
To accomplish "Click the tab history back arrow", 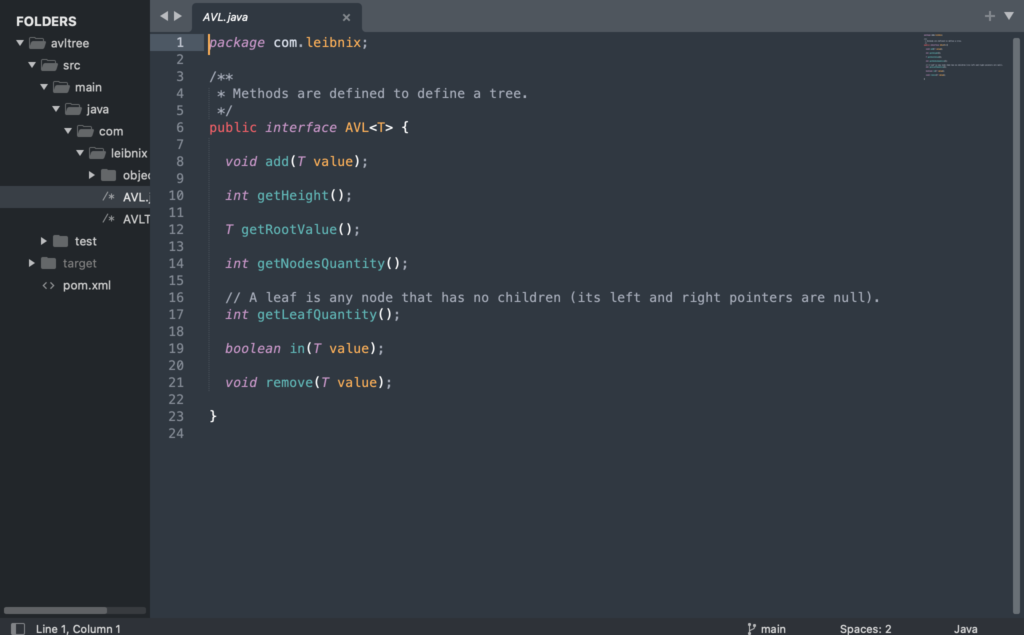I will coord(164,16).
